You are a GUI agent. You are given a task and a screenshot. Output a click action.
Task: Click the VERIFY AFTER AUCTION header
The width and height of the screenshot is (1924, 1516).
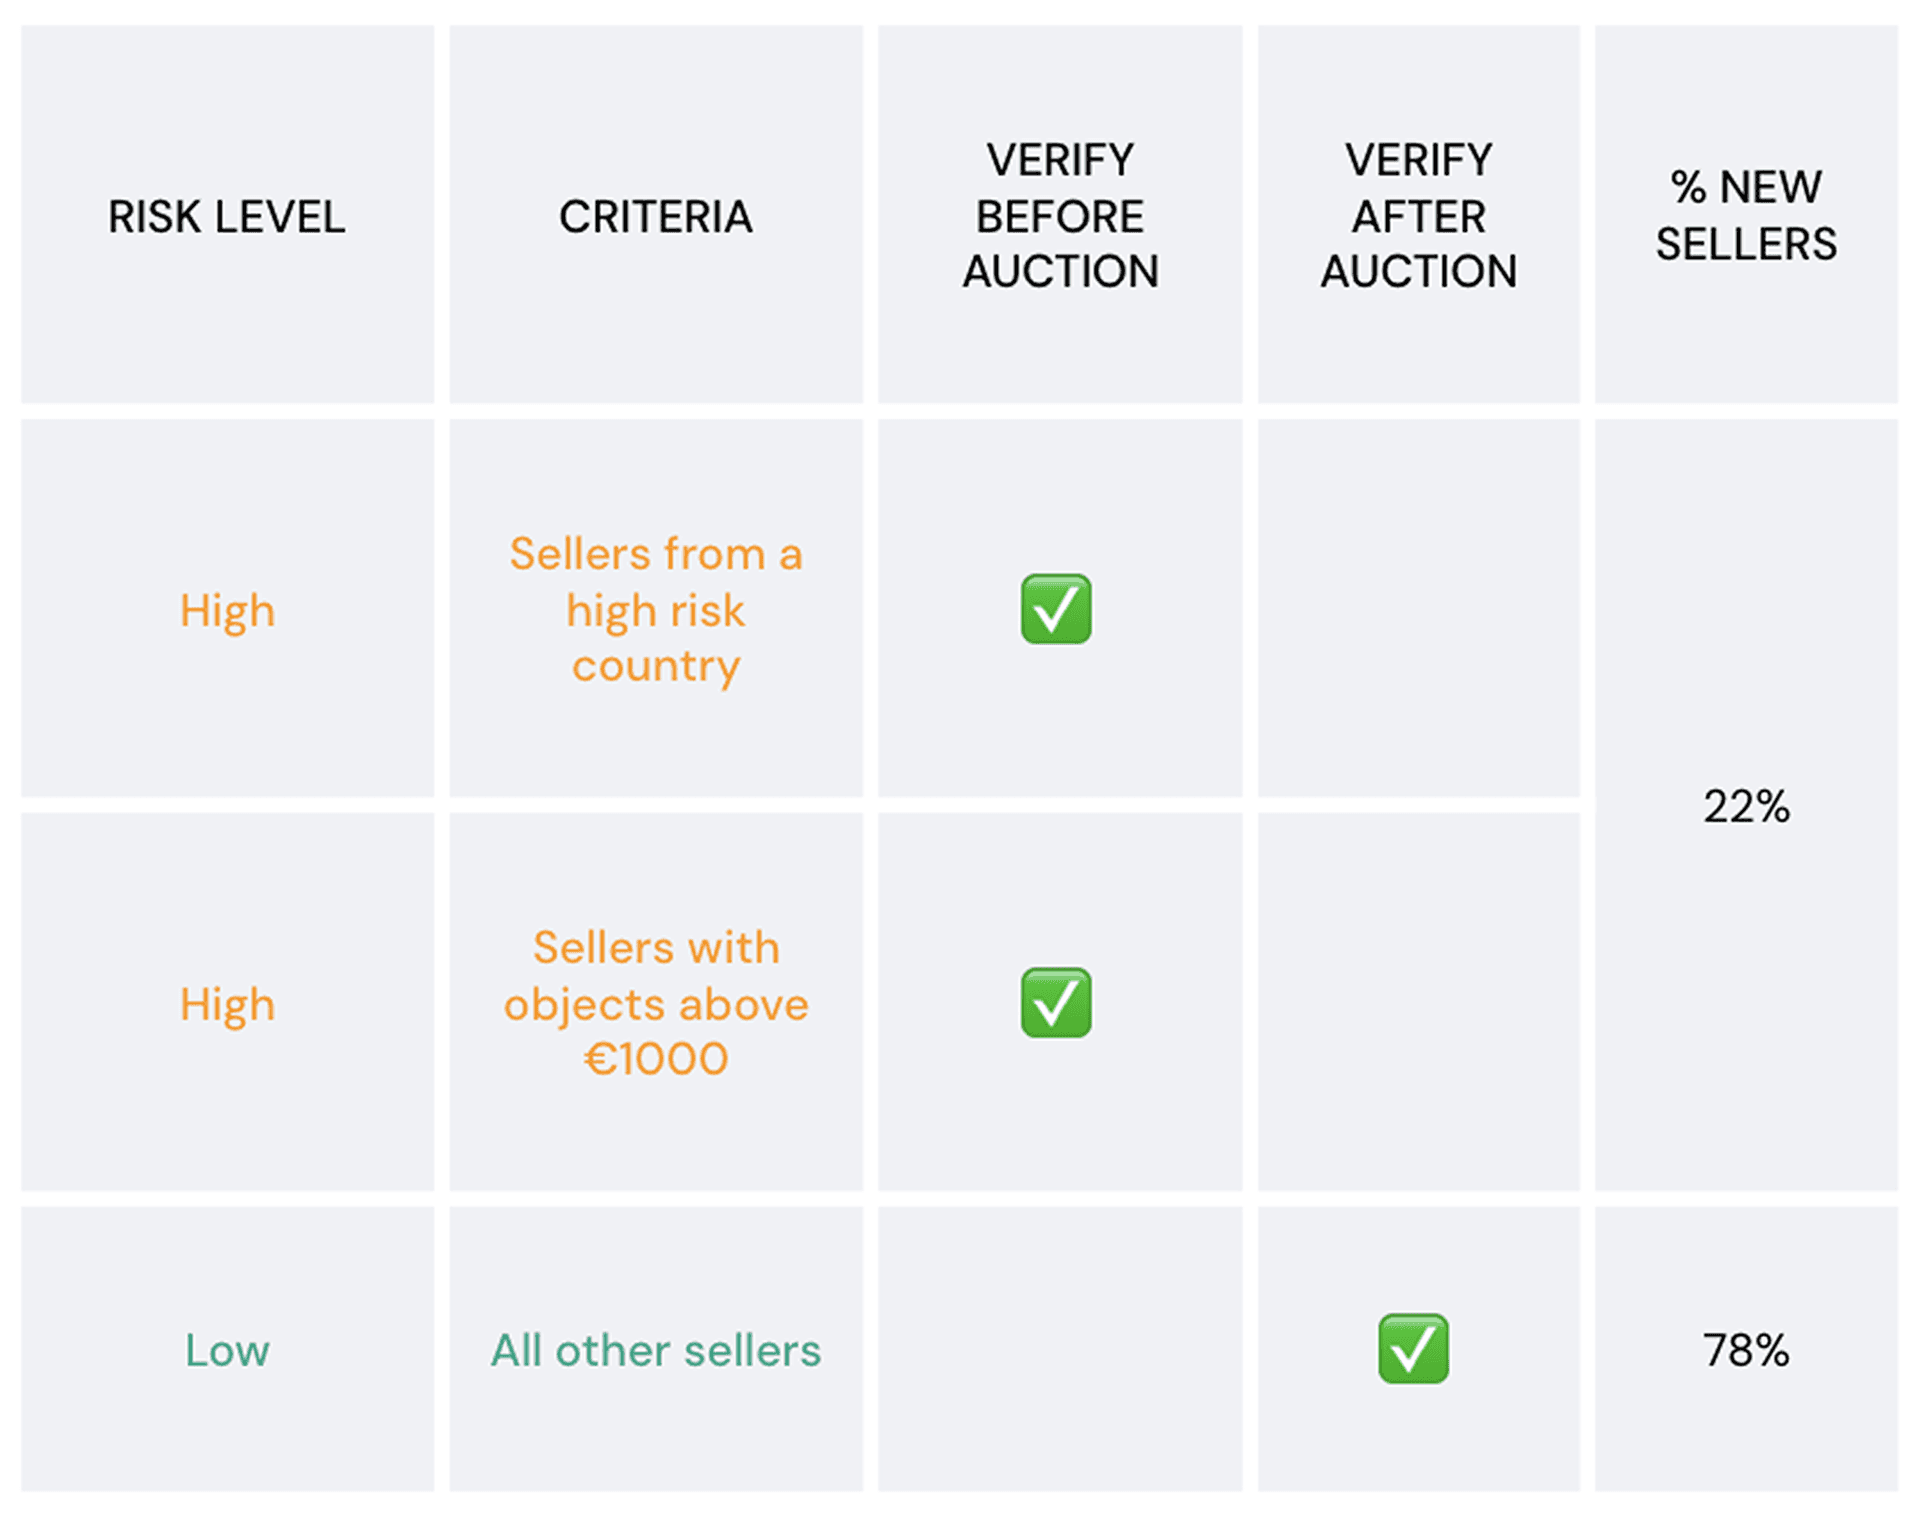point(1418,215)
